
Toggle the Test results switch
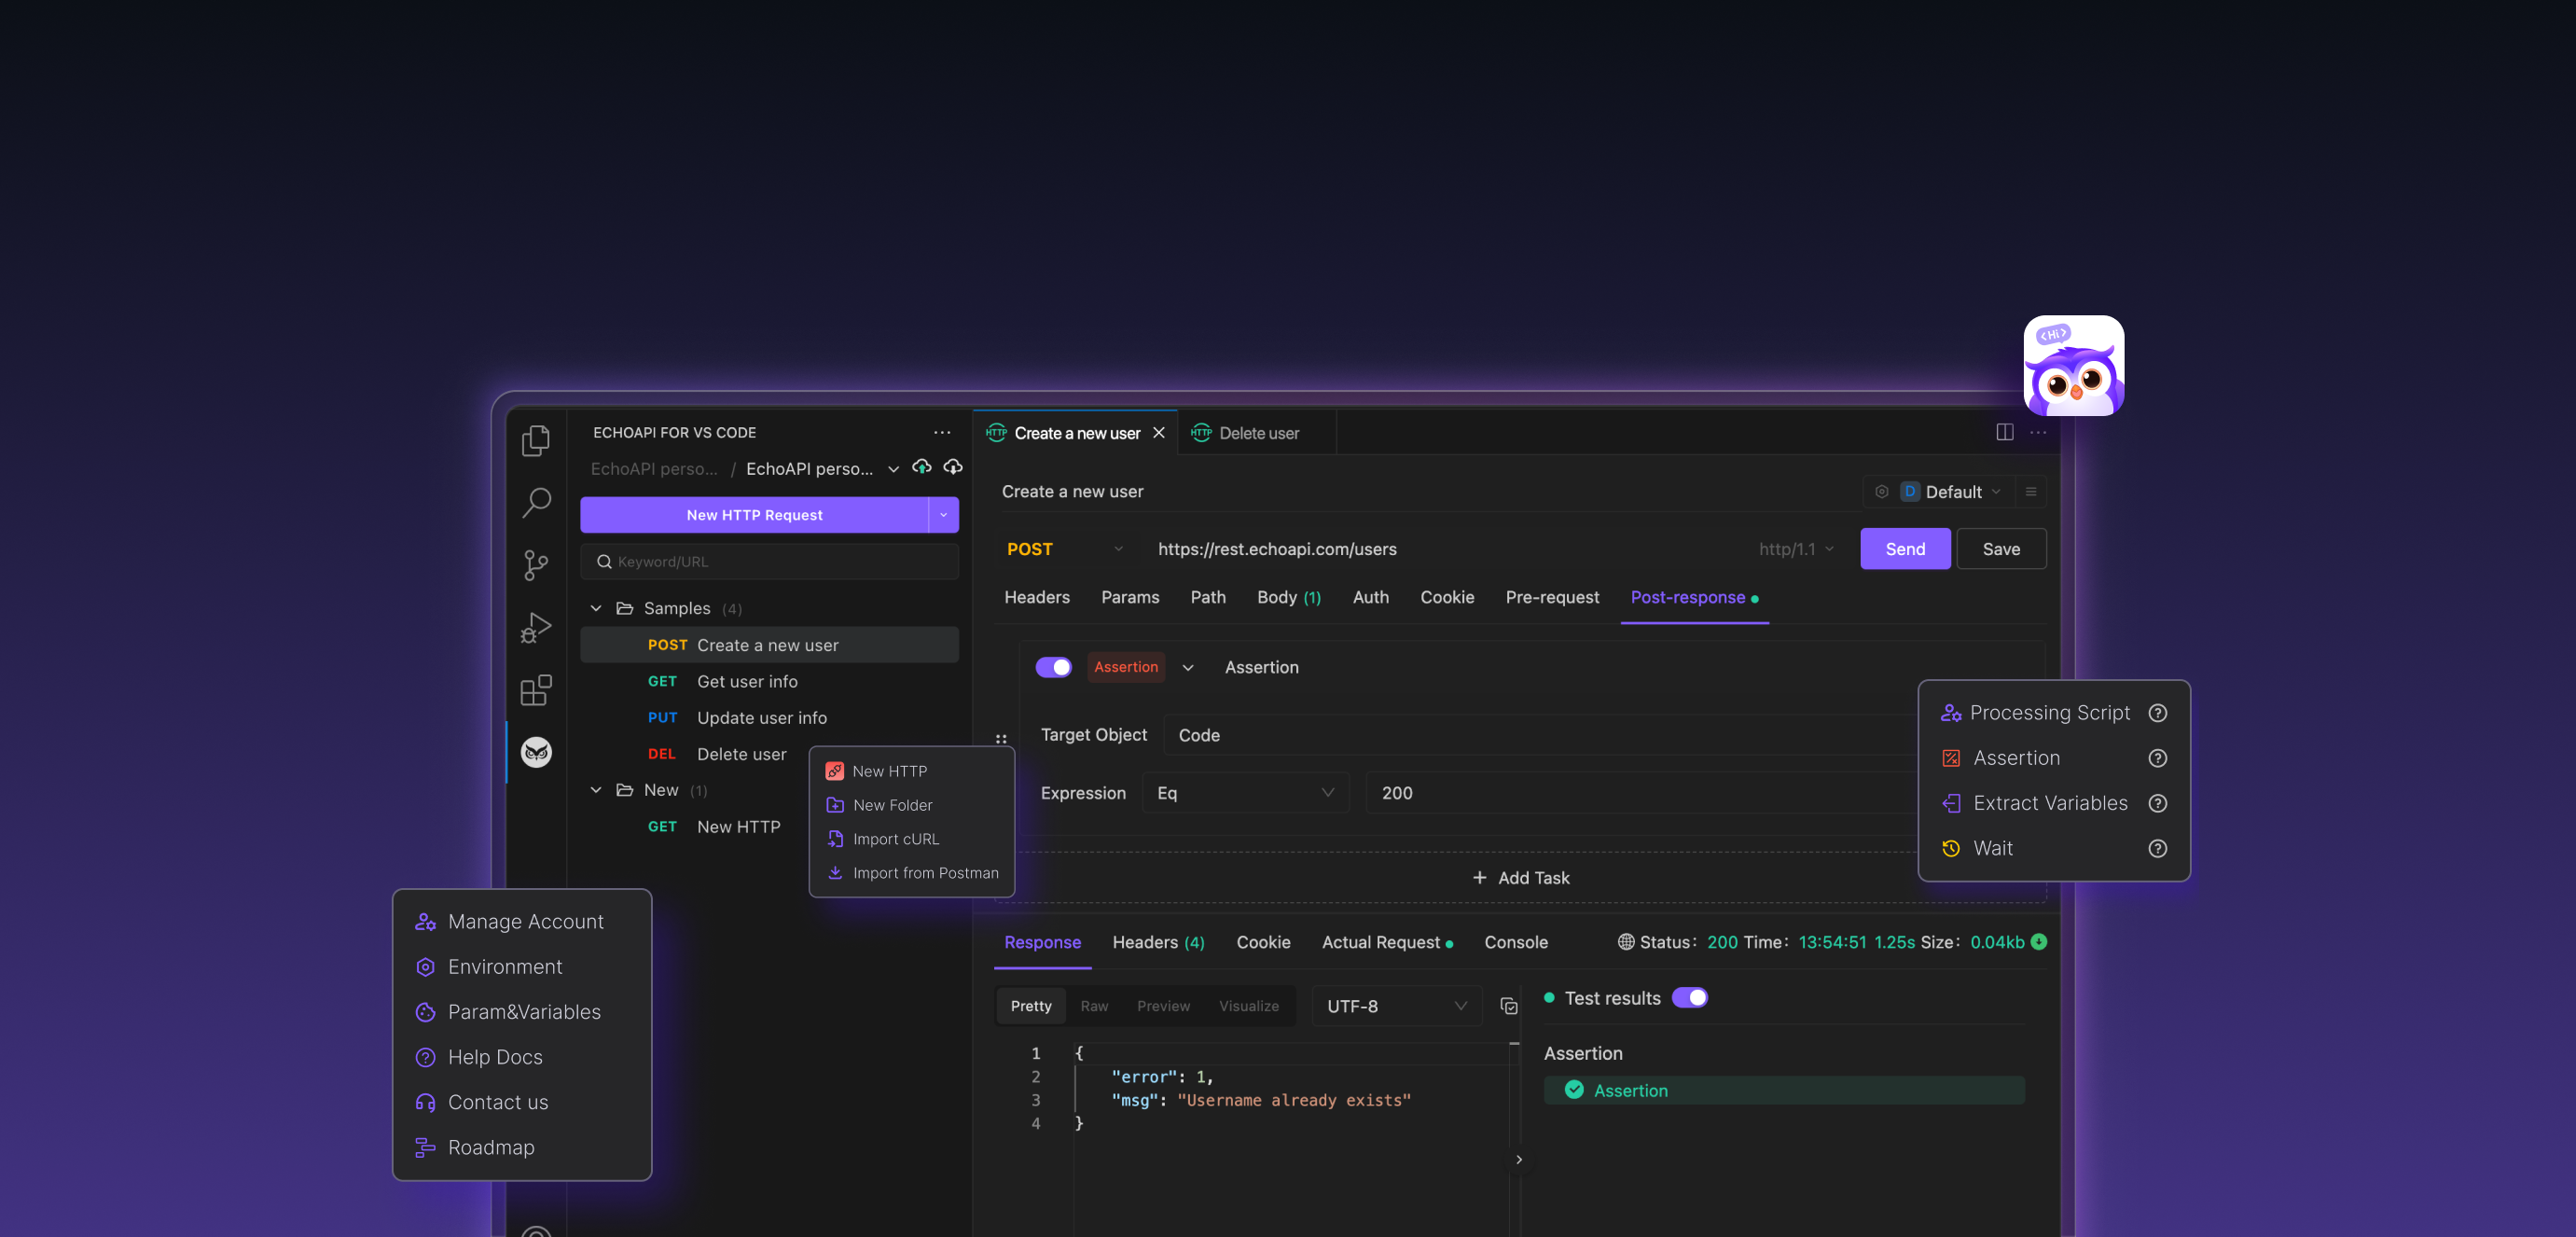pos(1690,998)
